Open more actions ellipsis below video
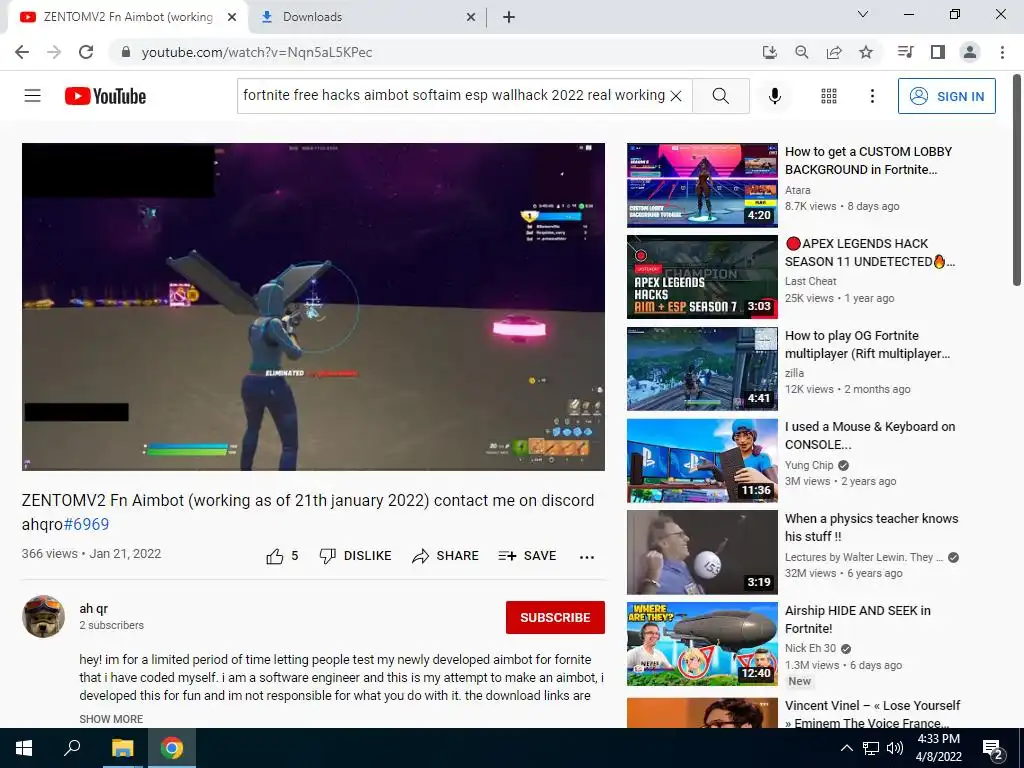Image resolution: width=1024 pixels, height=768 pixels. tap(586, 557)
